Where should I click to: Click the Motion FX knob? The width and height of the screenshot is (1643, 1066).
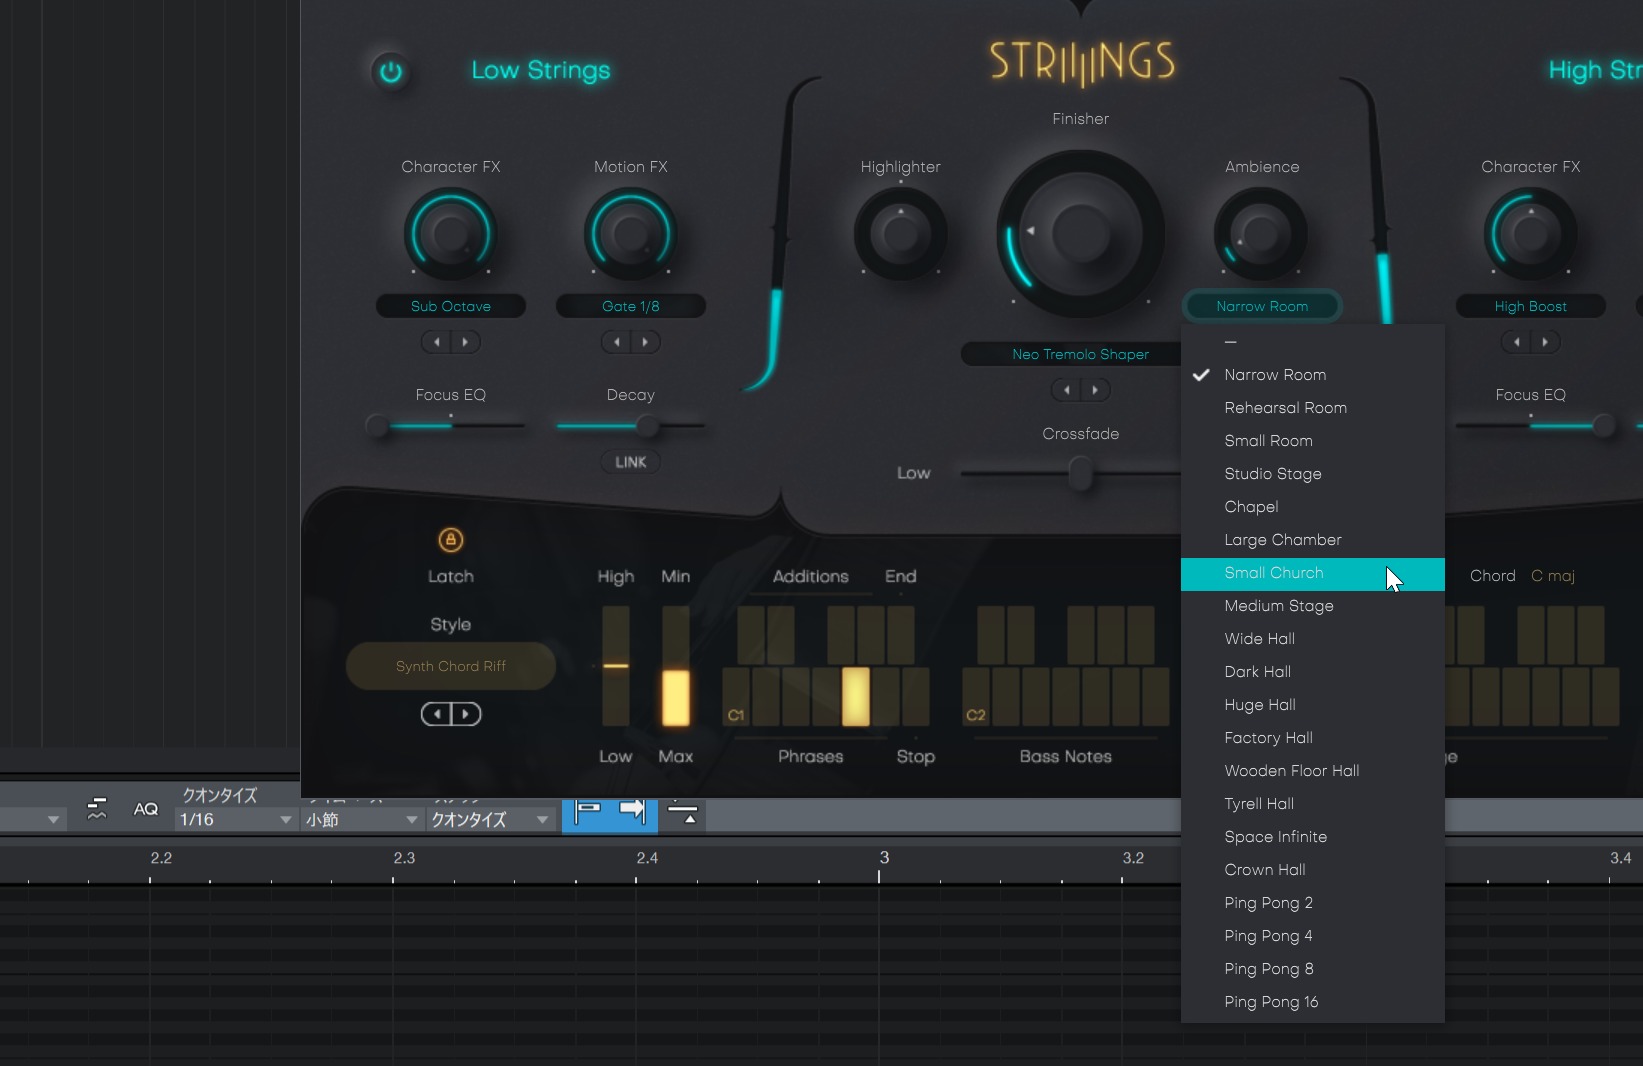click(x=631, y=235)
